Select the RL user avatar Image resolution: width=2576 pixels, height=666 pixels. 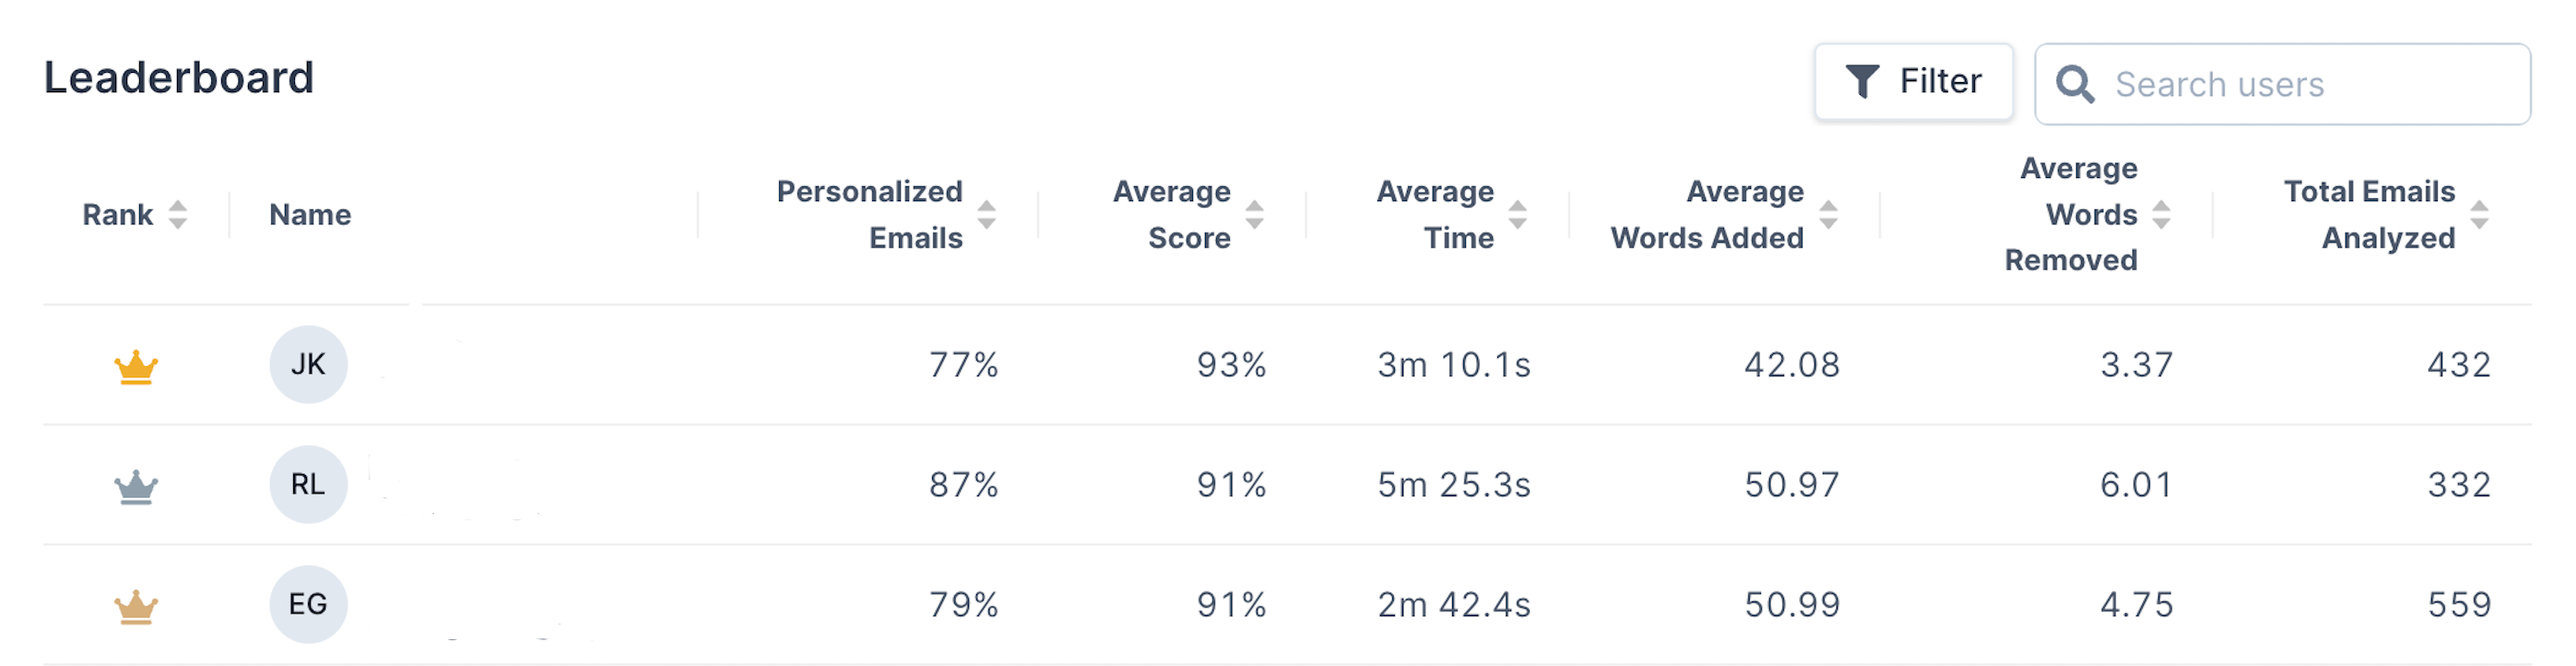[x=308, y=484]
